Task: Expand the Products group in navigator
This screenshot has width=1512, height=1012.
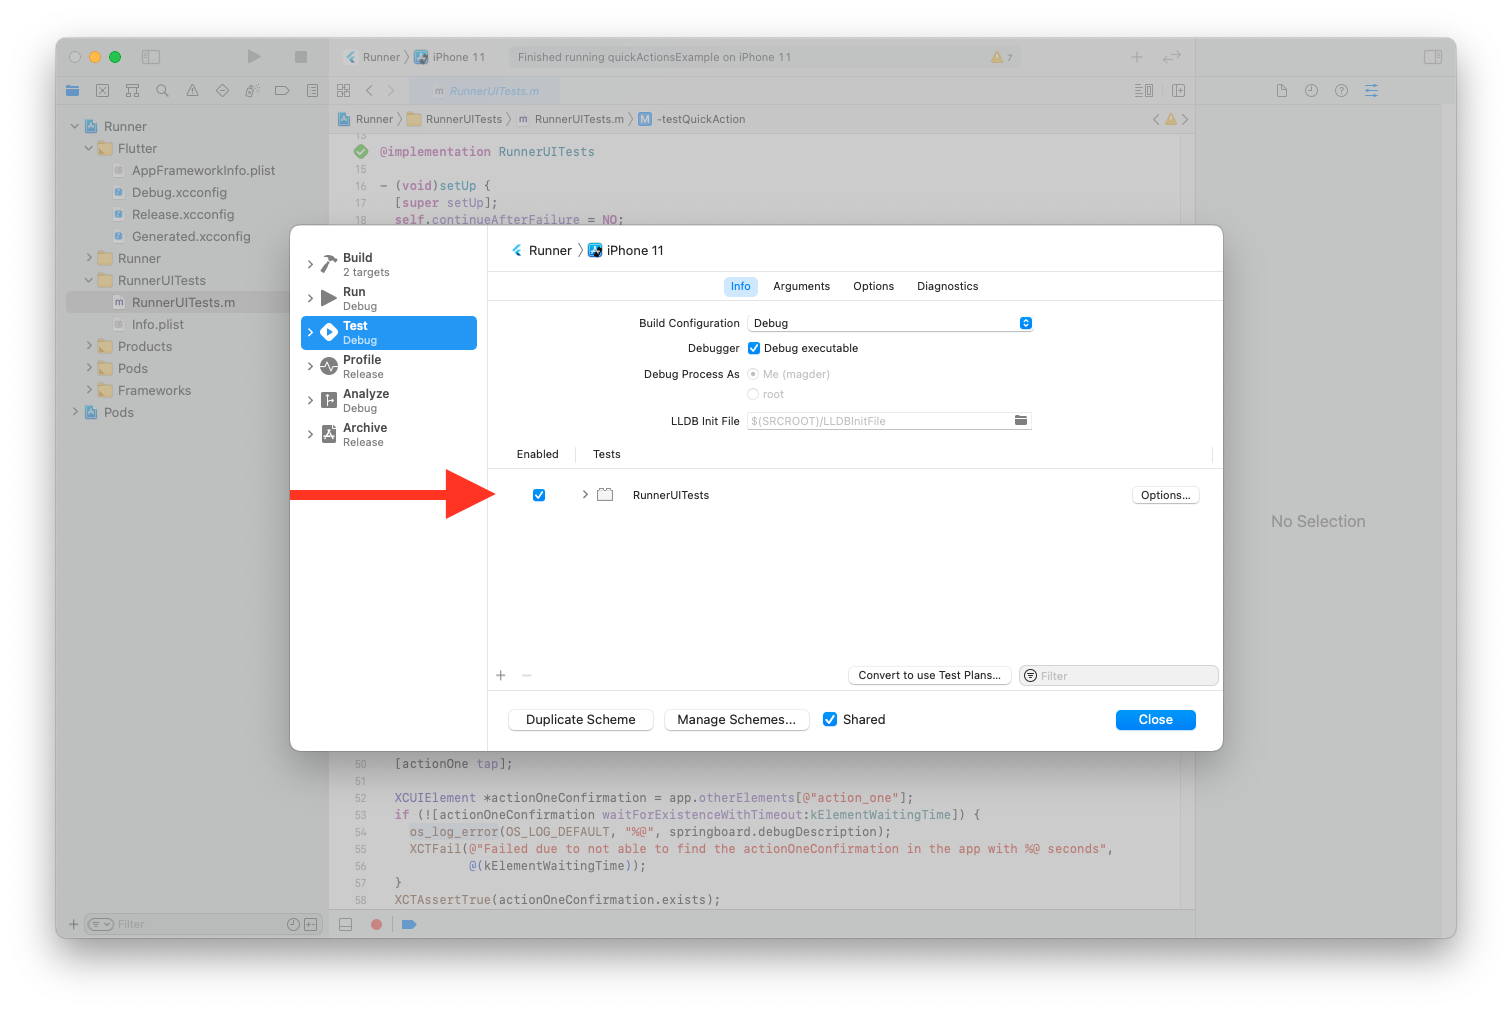Action: 89,346
